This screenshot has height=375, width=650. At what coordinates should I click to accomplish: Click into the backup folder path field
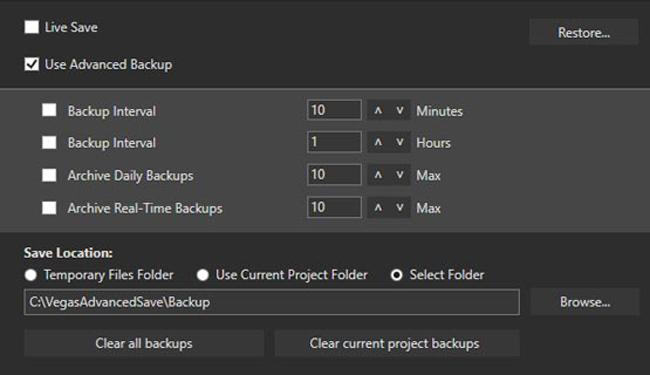coord(272,302)
